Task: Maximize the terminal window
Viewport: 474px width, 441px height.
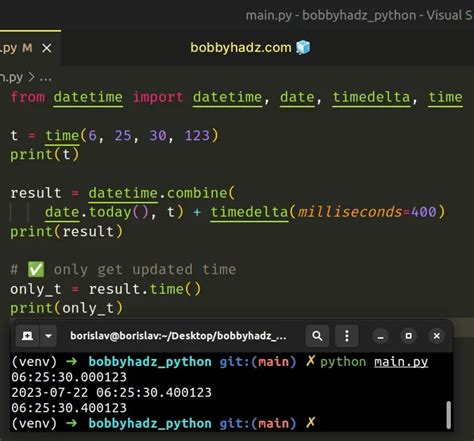Action: click(408, 336)
